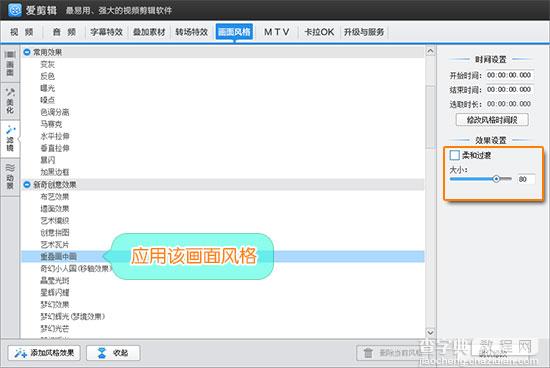Select the 曝光 effect

47,88
